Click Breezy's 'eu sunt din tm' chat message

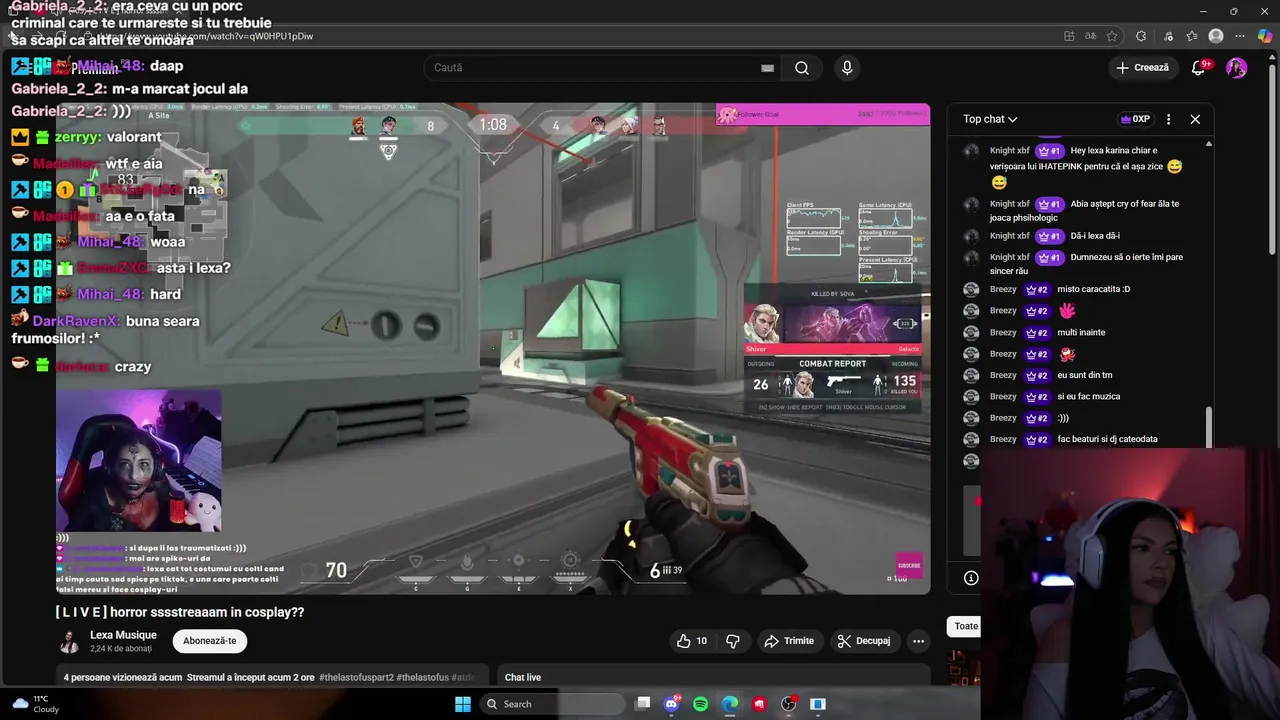coord(1084,375)
